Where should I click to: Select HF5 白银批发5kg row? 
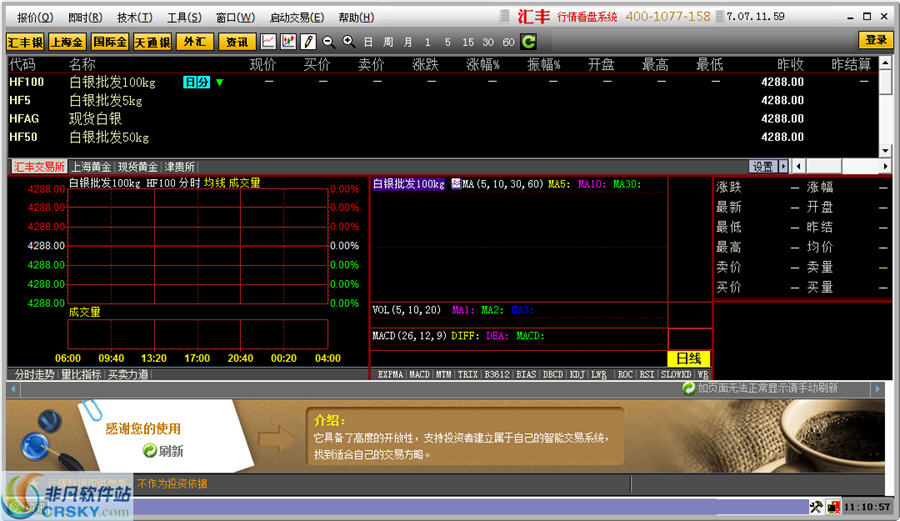pyautogui.click(x=442, y=100)
